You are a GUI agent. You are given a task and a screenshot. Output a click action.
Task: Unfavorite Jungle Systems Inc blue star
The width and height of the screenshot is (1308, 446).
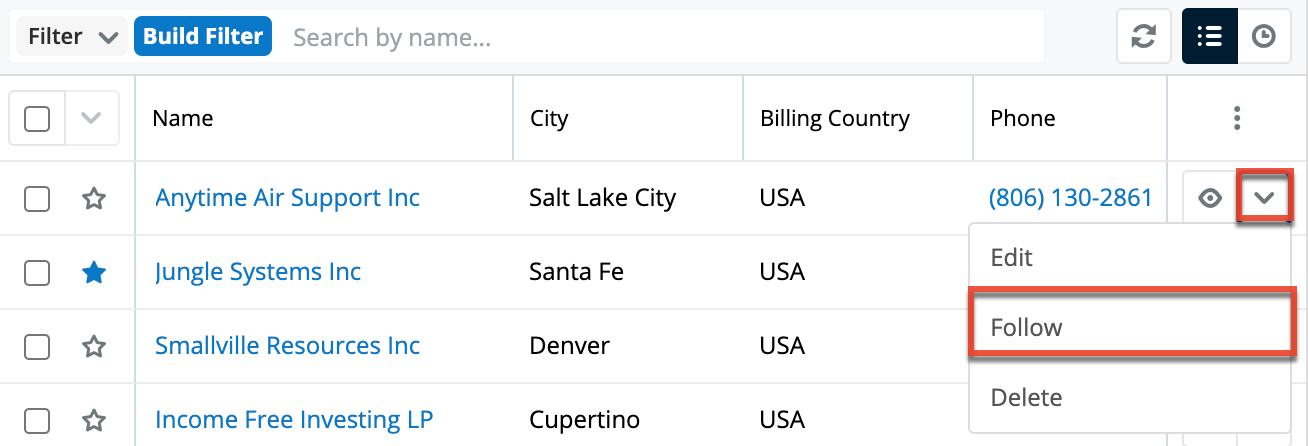(x=94, y=272)
